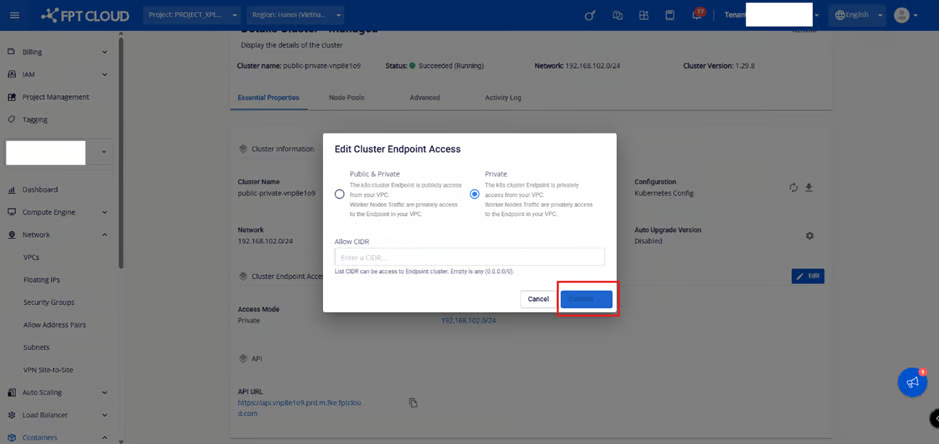
Task: Open Security Groups in the sidebar
Action: tap(48, 302)
